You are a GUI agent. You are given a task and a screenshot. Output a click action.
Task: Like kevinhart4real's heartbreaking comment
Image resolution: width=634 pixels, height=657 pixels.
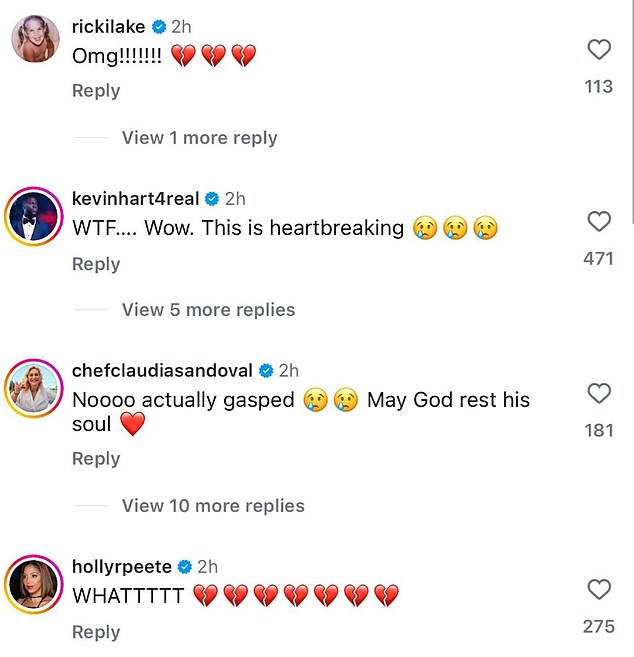click(x=599, y=221)
